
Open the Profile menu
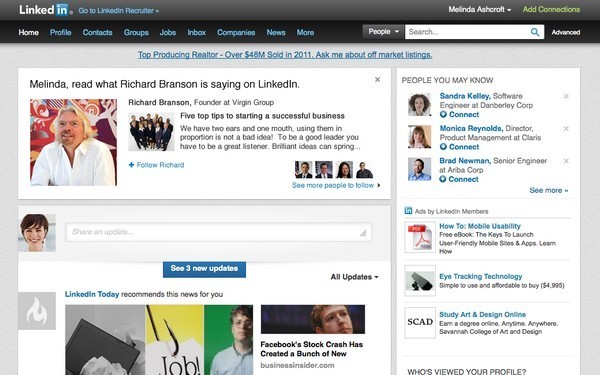tap(60, 33)
